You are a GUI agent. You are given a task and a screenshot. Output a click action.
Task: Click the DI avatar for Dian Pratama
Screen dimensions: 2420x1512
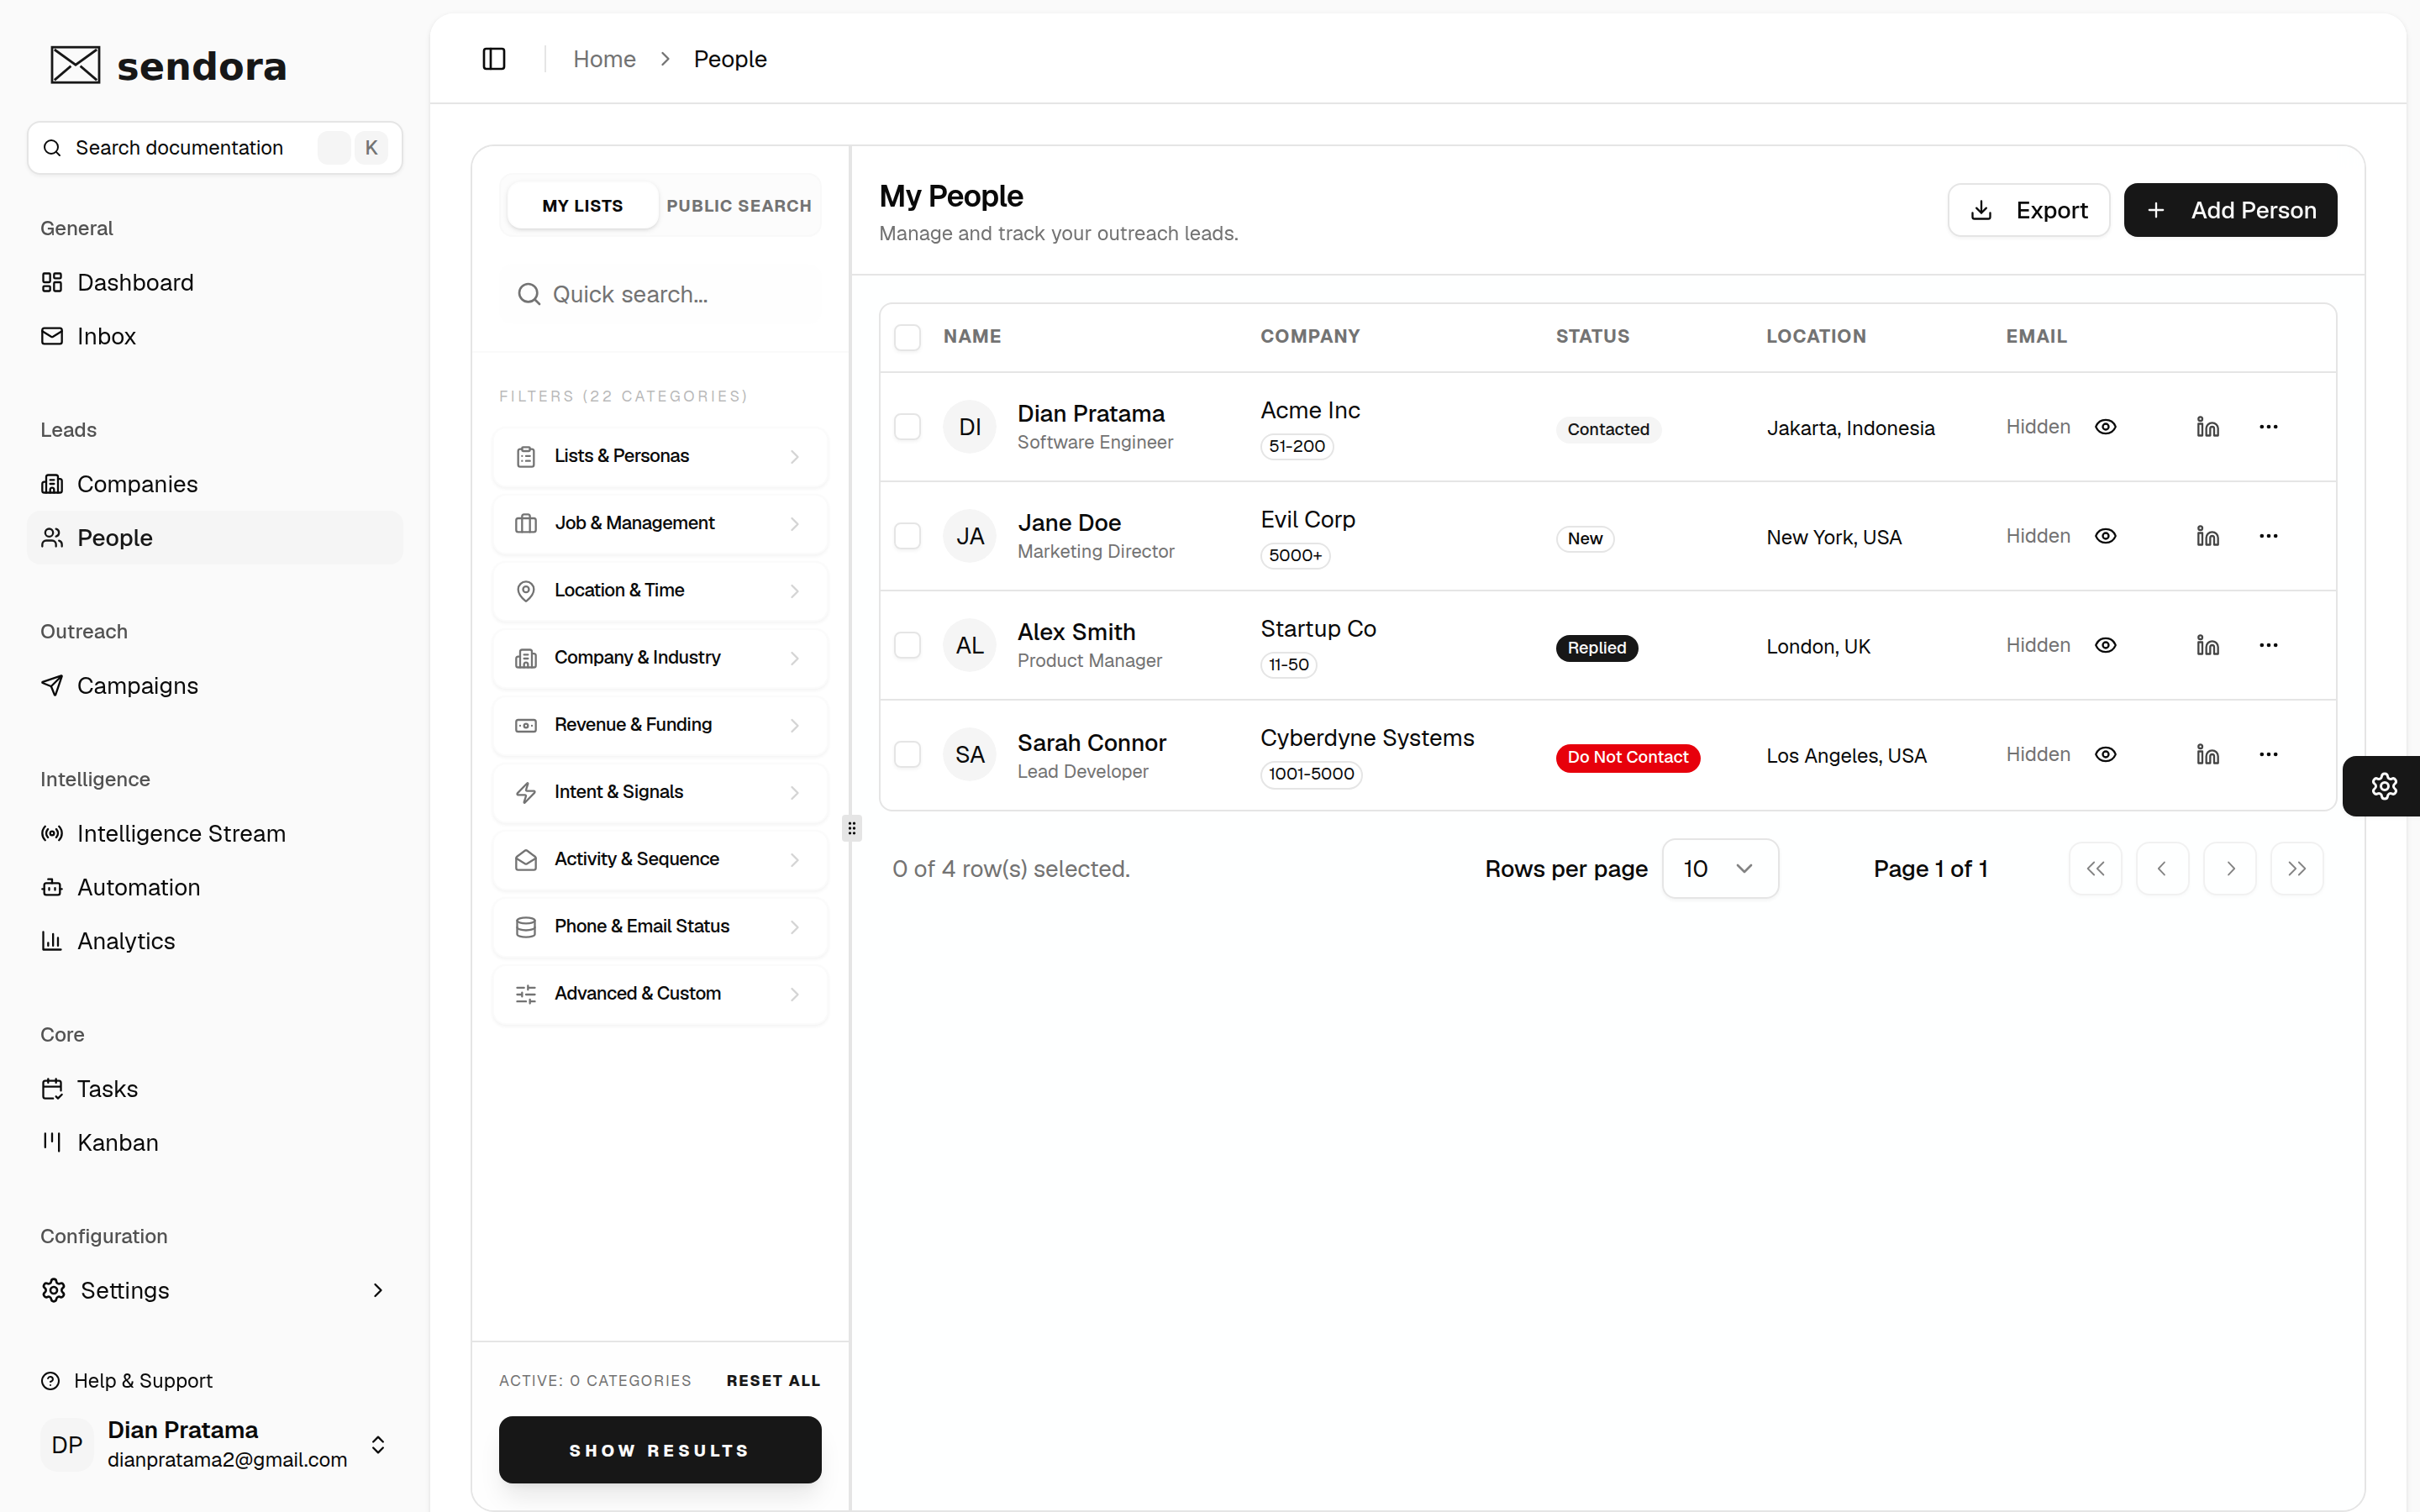(x=969, y=427)
